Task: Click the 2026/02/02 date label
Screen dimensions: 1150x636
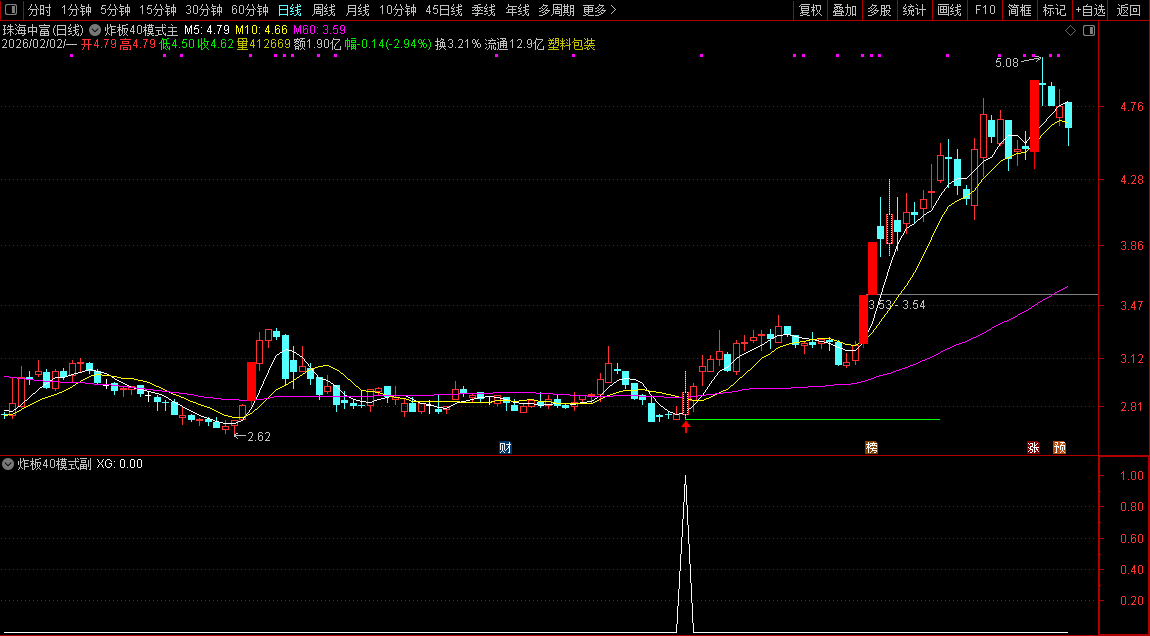Action: [32, 44]
